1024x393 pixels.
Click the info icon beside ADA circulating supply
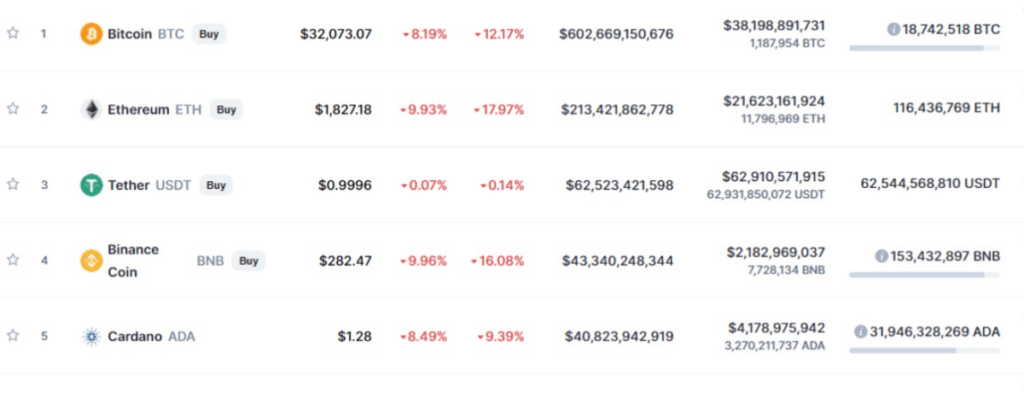(x=861, y=332)
